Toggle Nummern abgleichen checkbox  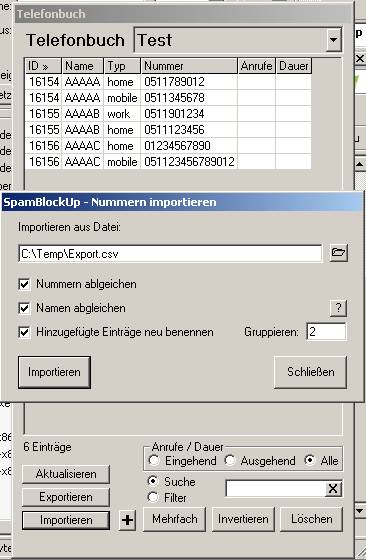point(24,284)
